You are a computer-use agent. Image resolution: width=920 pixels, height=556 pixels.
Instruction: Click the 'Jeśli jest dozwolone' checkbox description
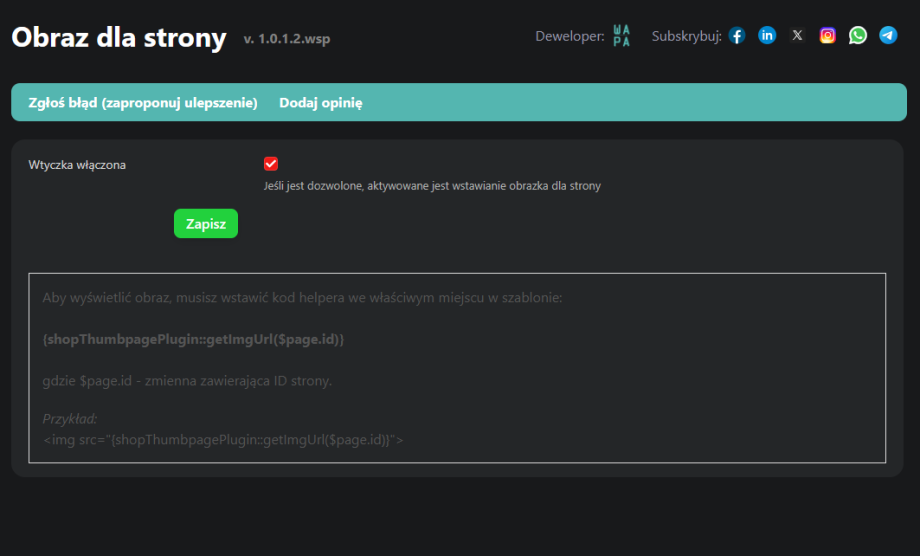click(432, 186)
